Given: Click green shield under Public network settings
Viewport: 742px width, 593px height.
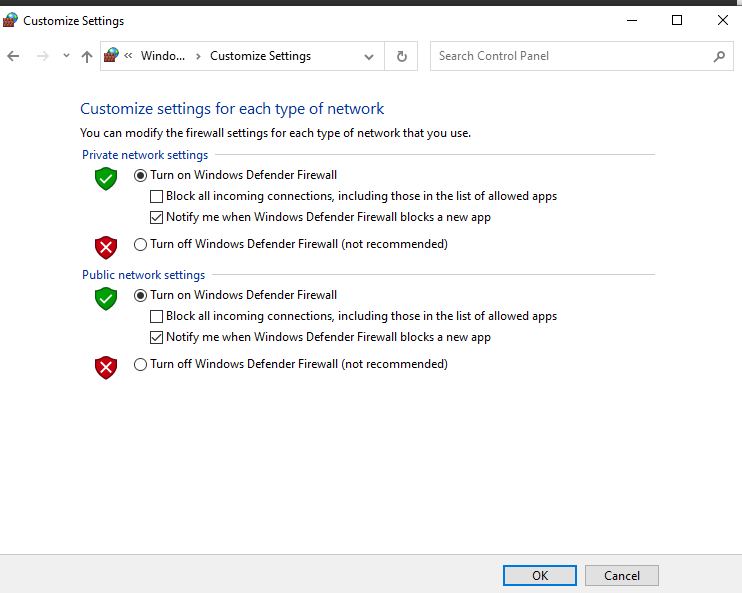Looking at the screenshot, I should (x=106, y=299).
